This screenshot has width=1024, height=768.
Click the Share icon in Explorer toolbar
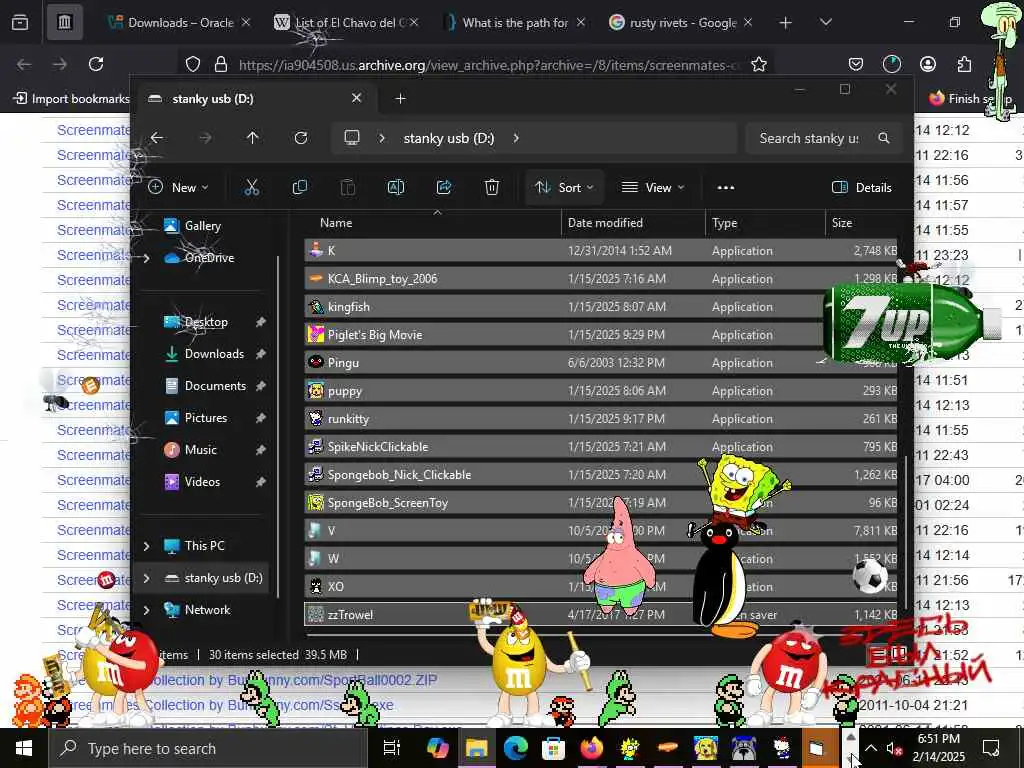(444, 188)
